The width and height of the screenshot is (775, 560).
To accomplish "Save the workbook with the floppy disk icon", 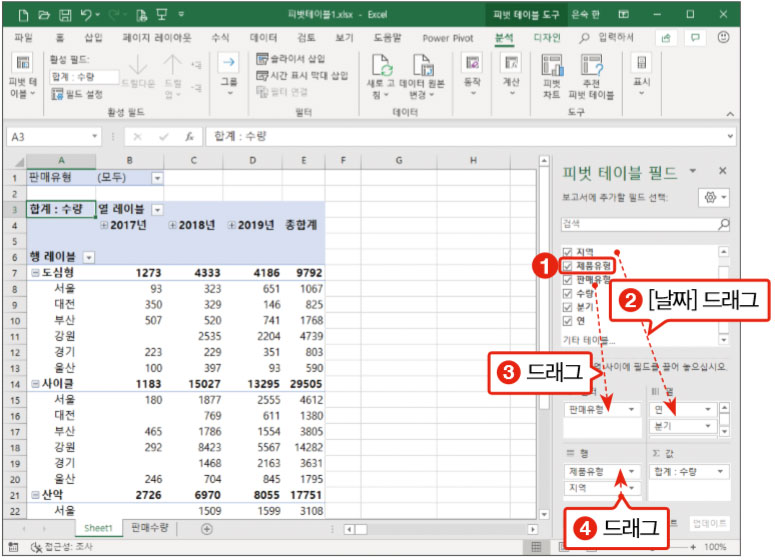I will (x=65, y=15).
